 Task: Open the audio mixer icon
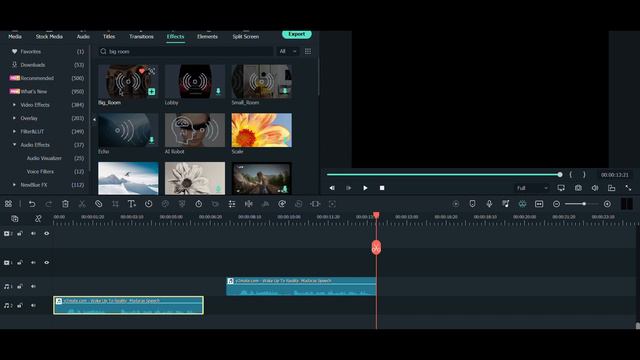506,204
